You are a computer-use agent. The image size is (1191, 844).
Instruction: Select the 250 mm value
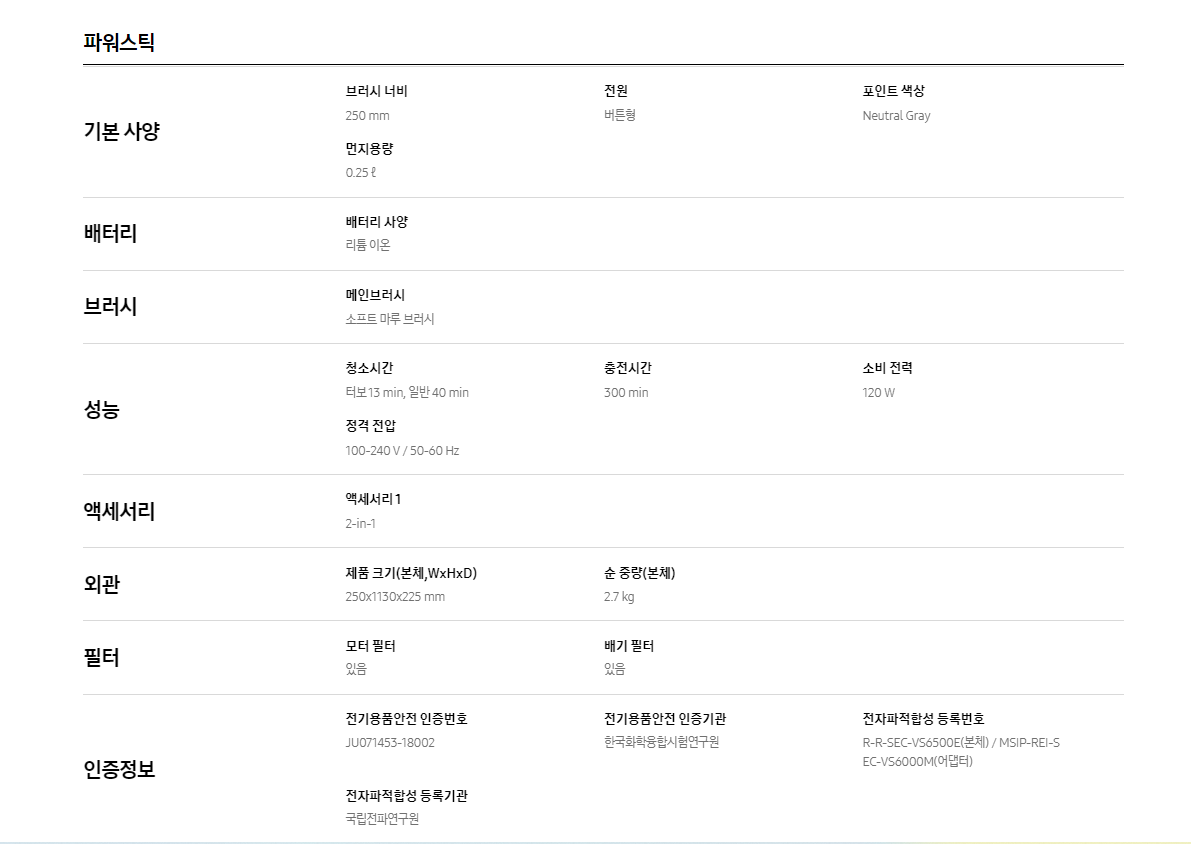click(368, 115)
